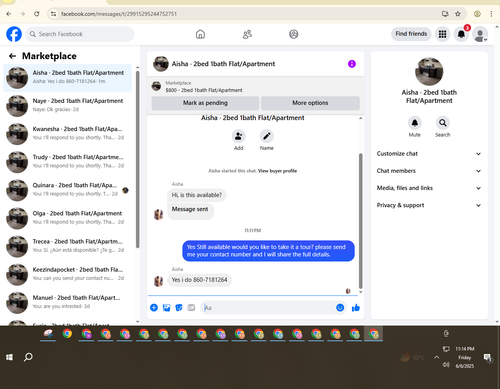Expand Media, files and links section
This screenshot has height=389, width=500.
[x=429, y=188]
